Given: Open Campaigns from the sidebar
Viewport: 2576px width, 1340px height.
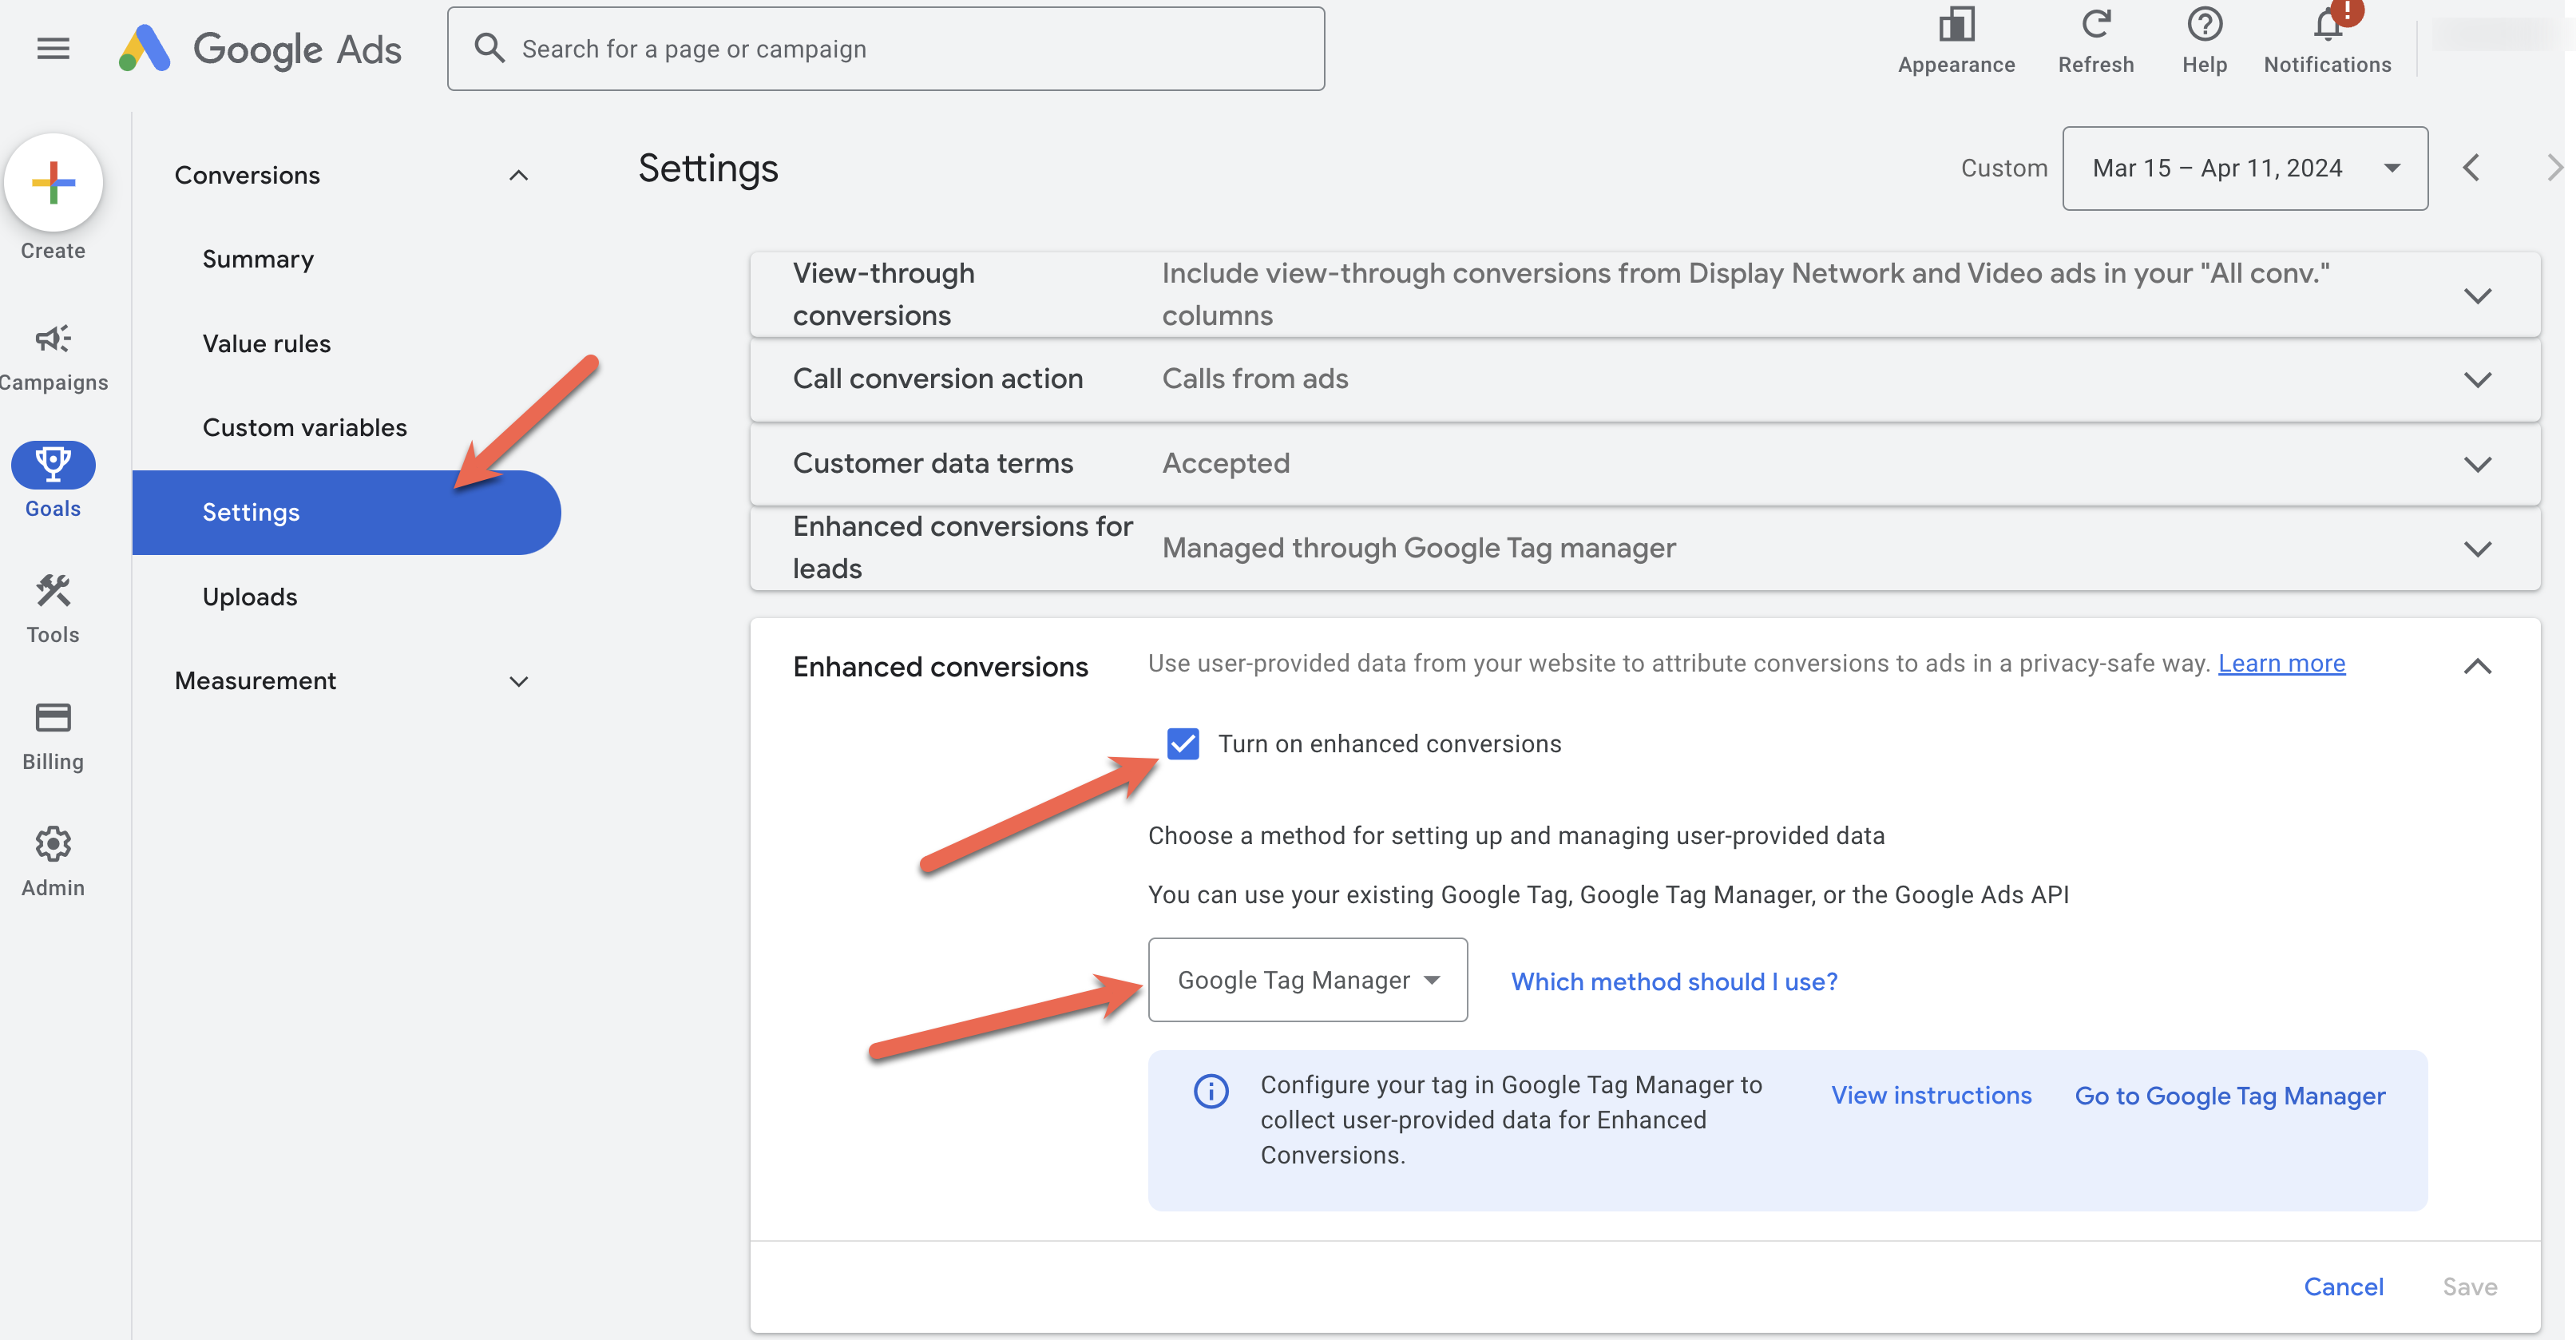Looking at the screenshot, I should (53, 357).
